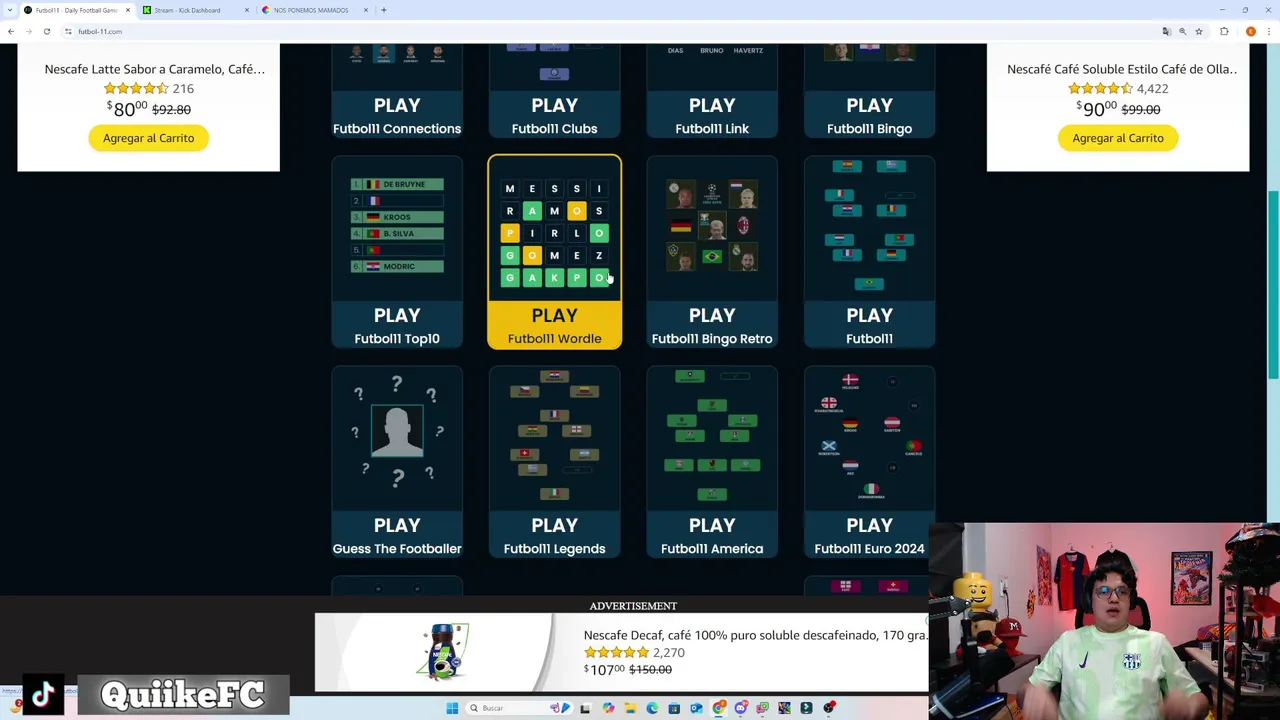Click the Bingo Retro player grid thumbnail
The width and height of the screenshot is (1280, 720).
pyautogui.click(x=712, y=226)
